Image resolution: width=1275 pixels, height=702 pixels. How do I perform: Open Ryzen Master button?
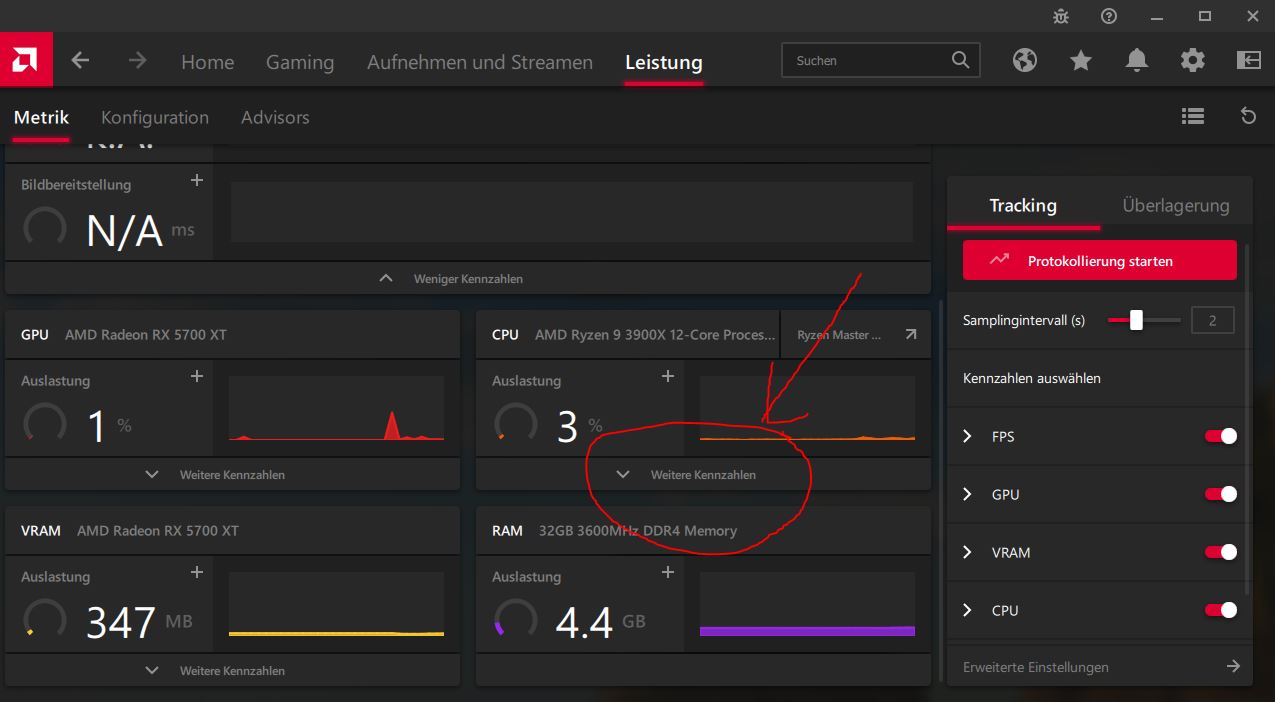pos(855,335)
